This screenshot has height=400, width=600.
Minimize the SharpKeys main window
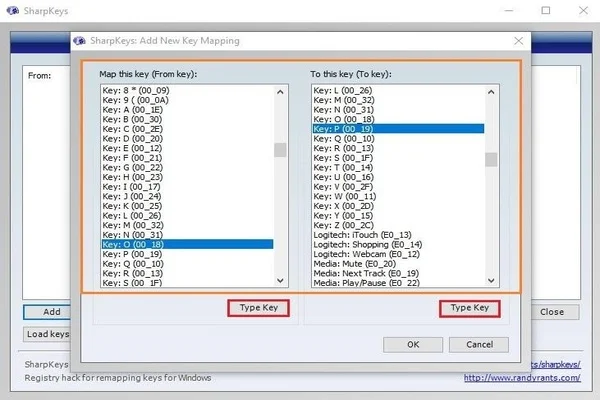tap(509, 10)
